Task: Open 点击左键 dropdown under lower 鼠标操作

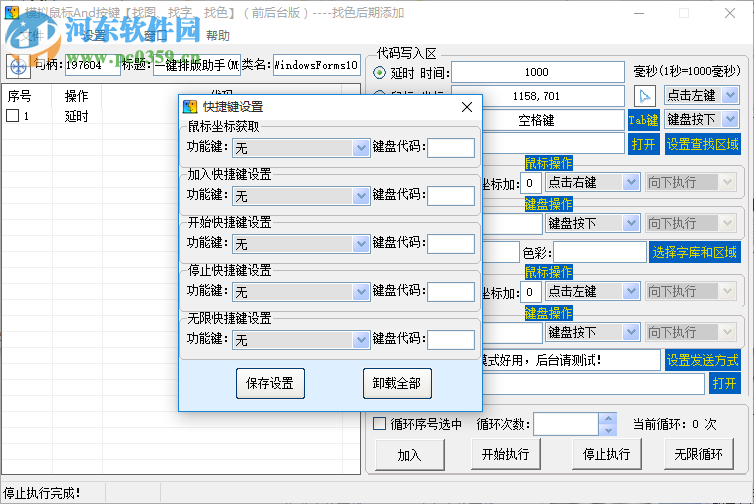Action: pos(592,291)
